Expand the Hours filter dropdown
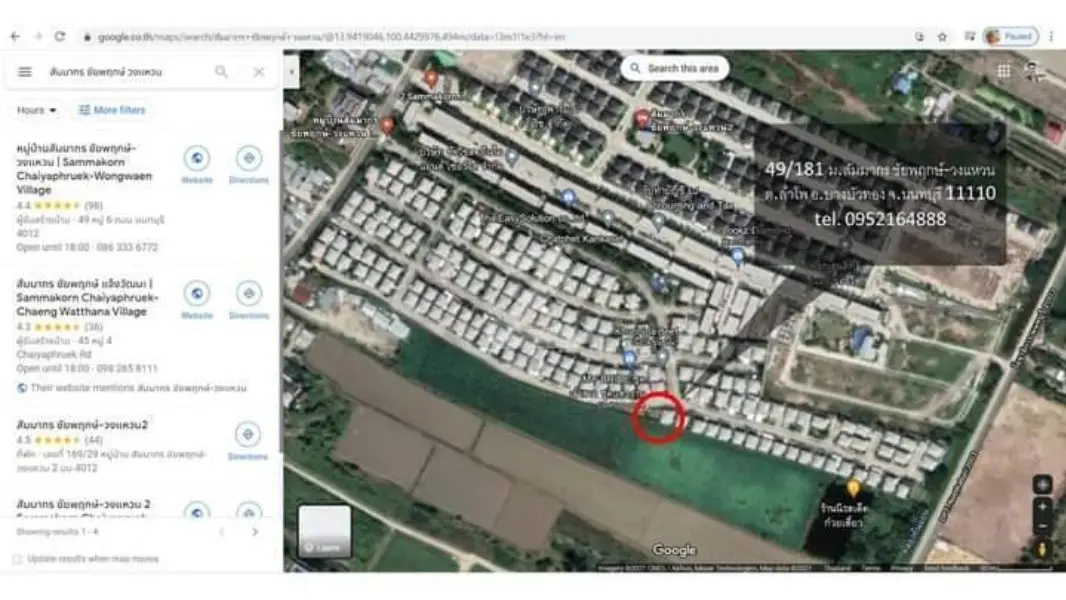1066x600 pixels. tap(36, 110)
